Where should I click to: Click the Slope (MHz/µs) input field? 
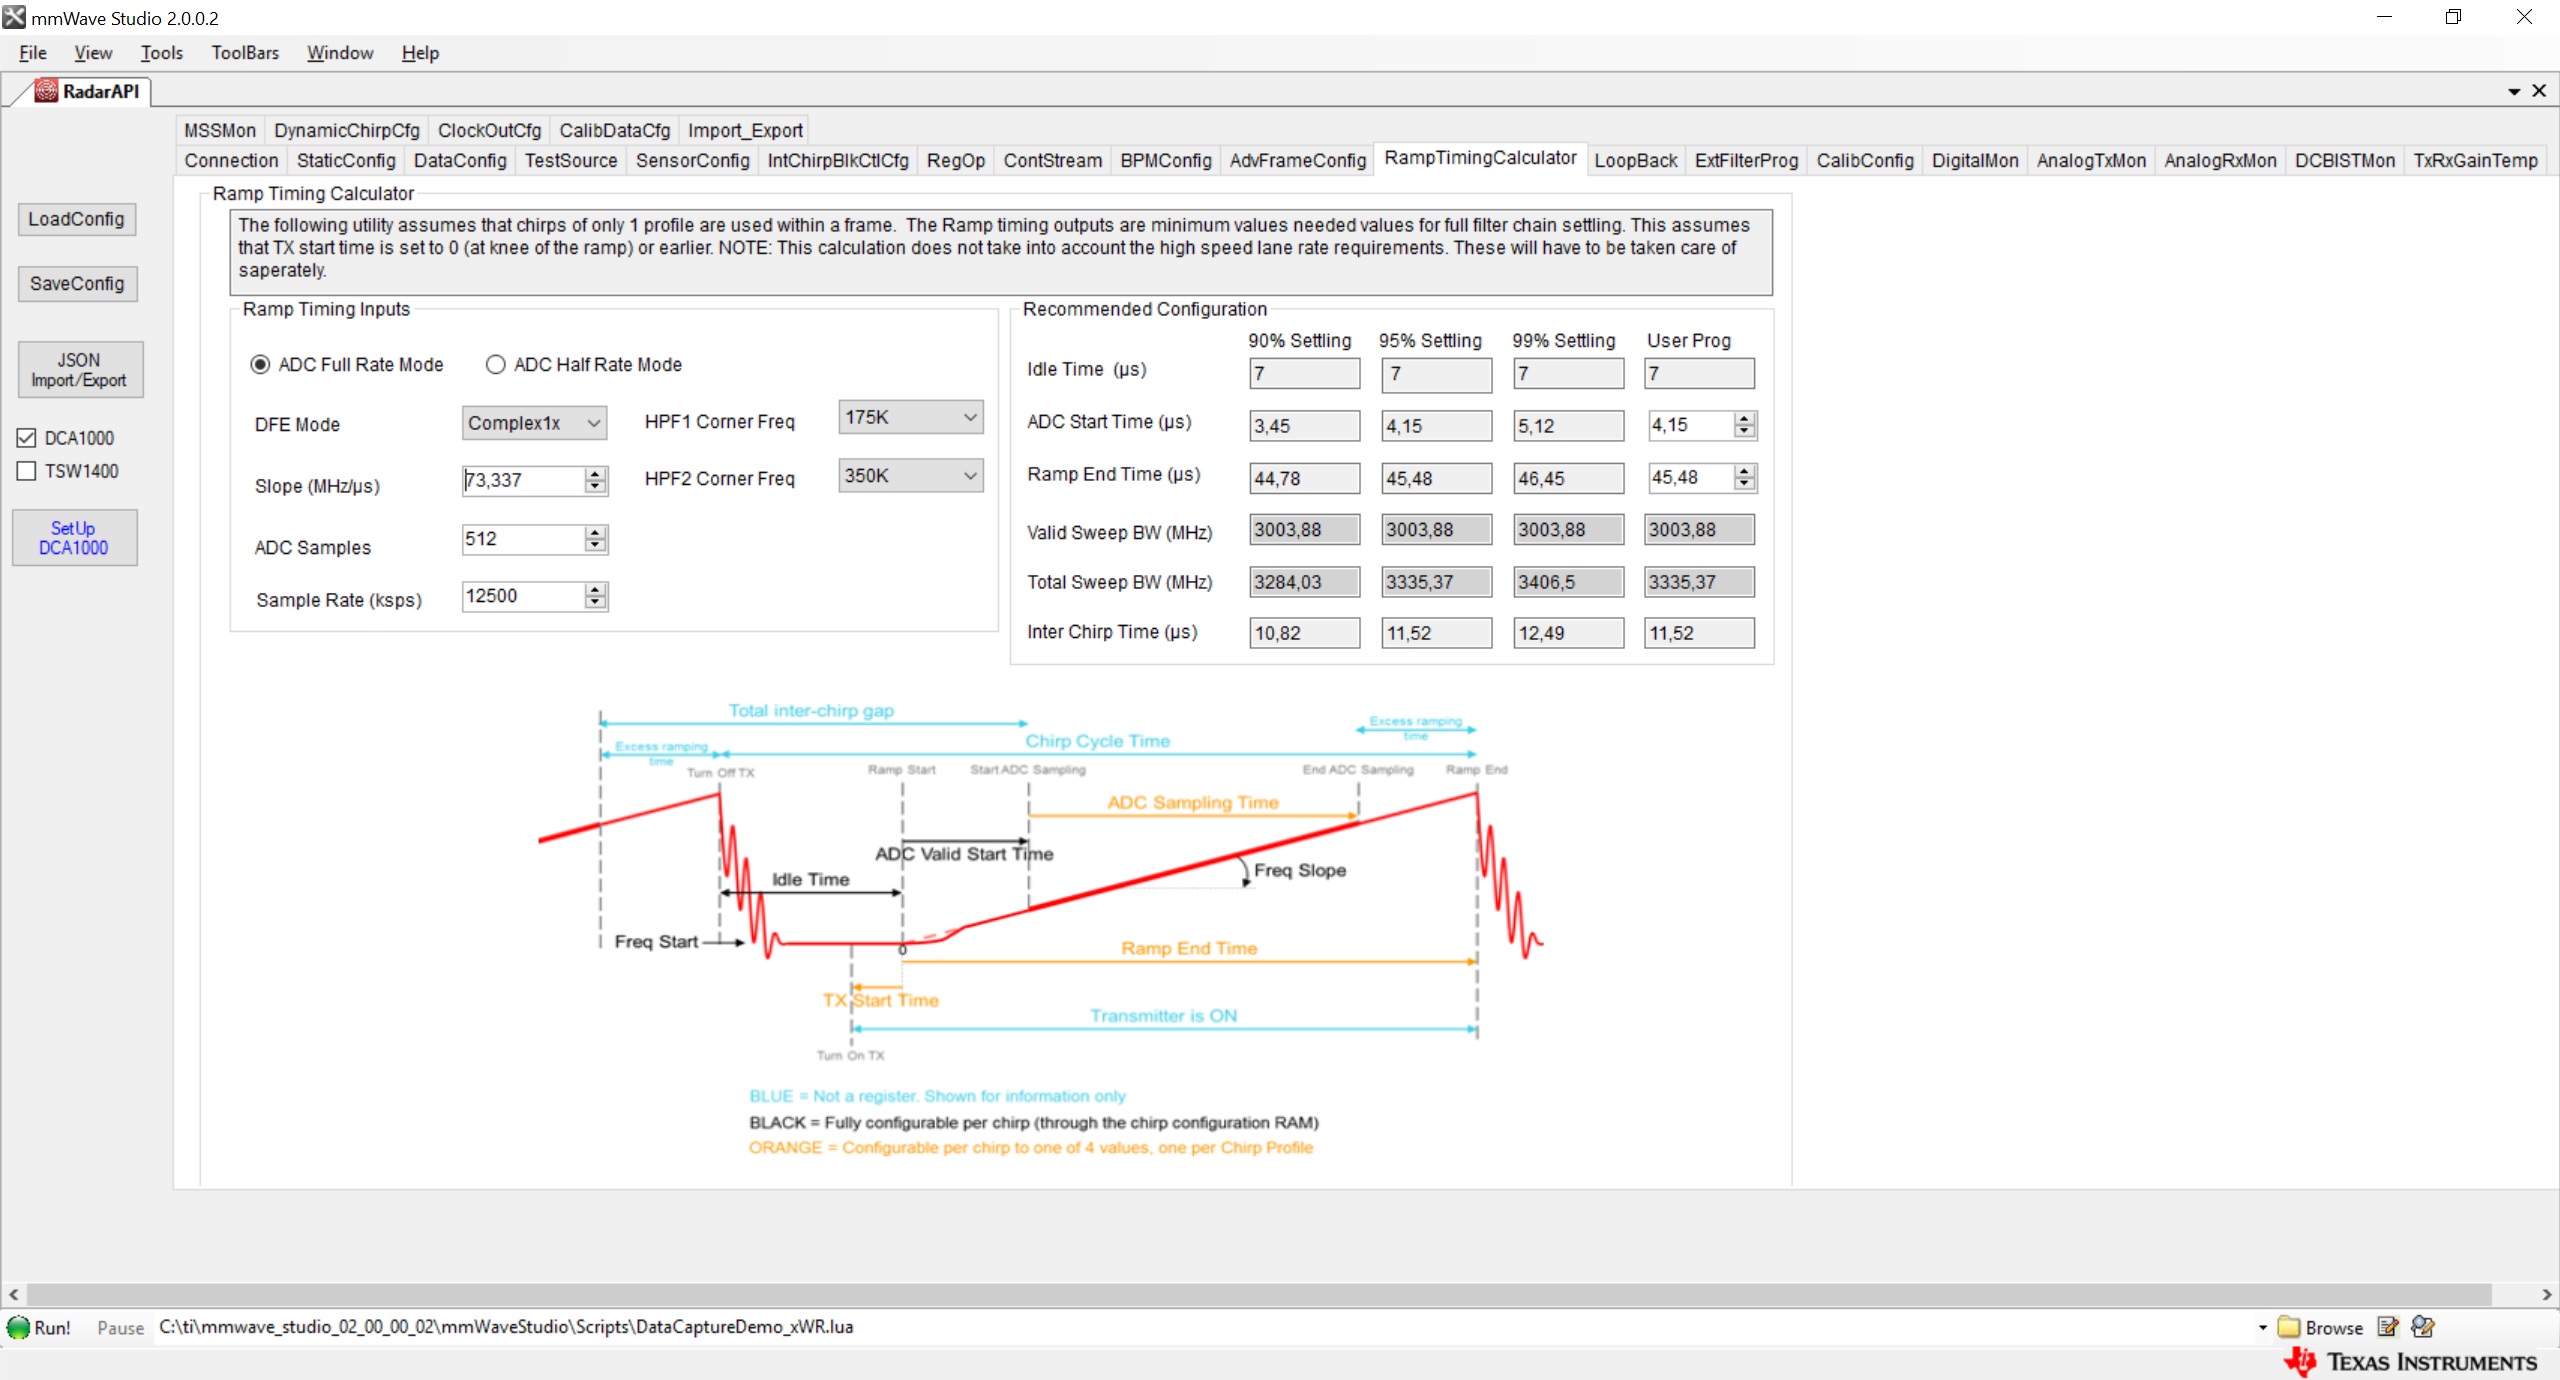point(523,480)
